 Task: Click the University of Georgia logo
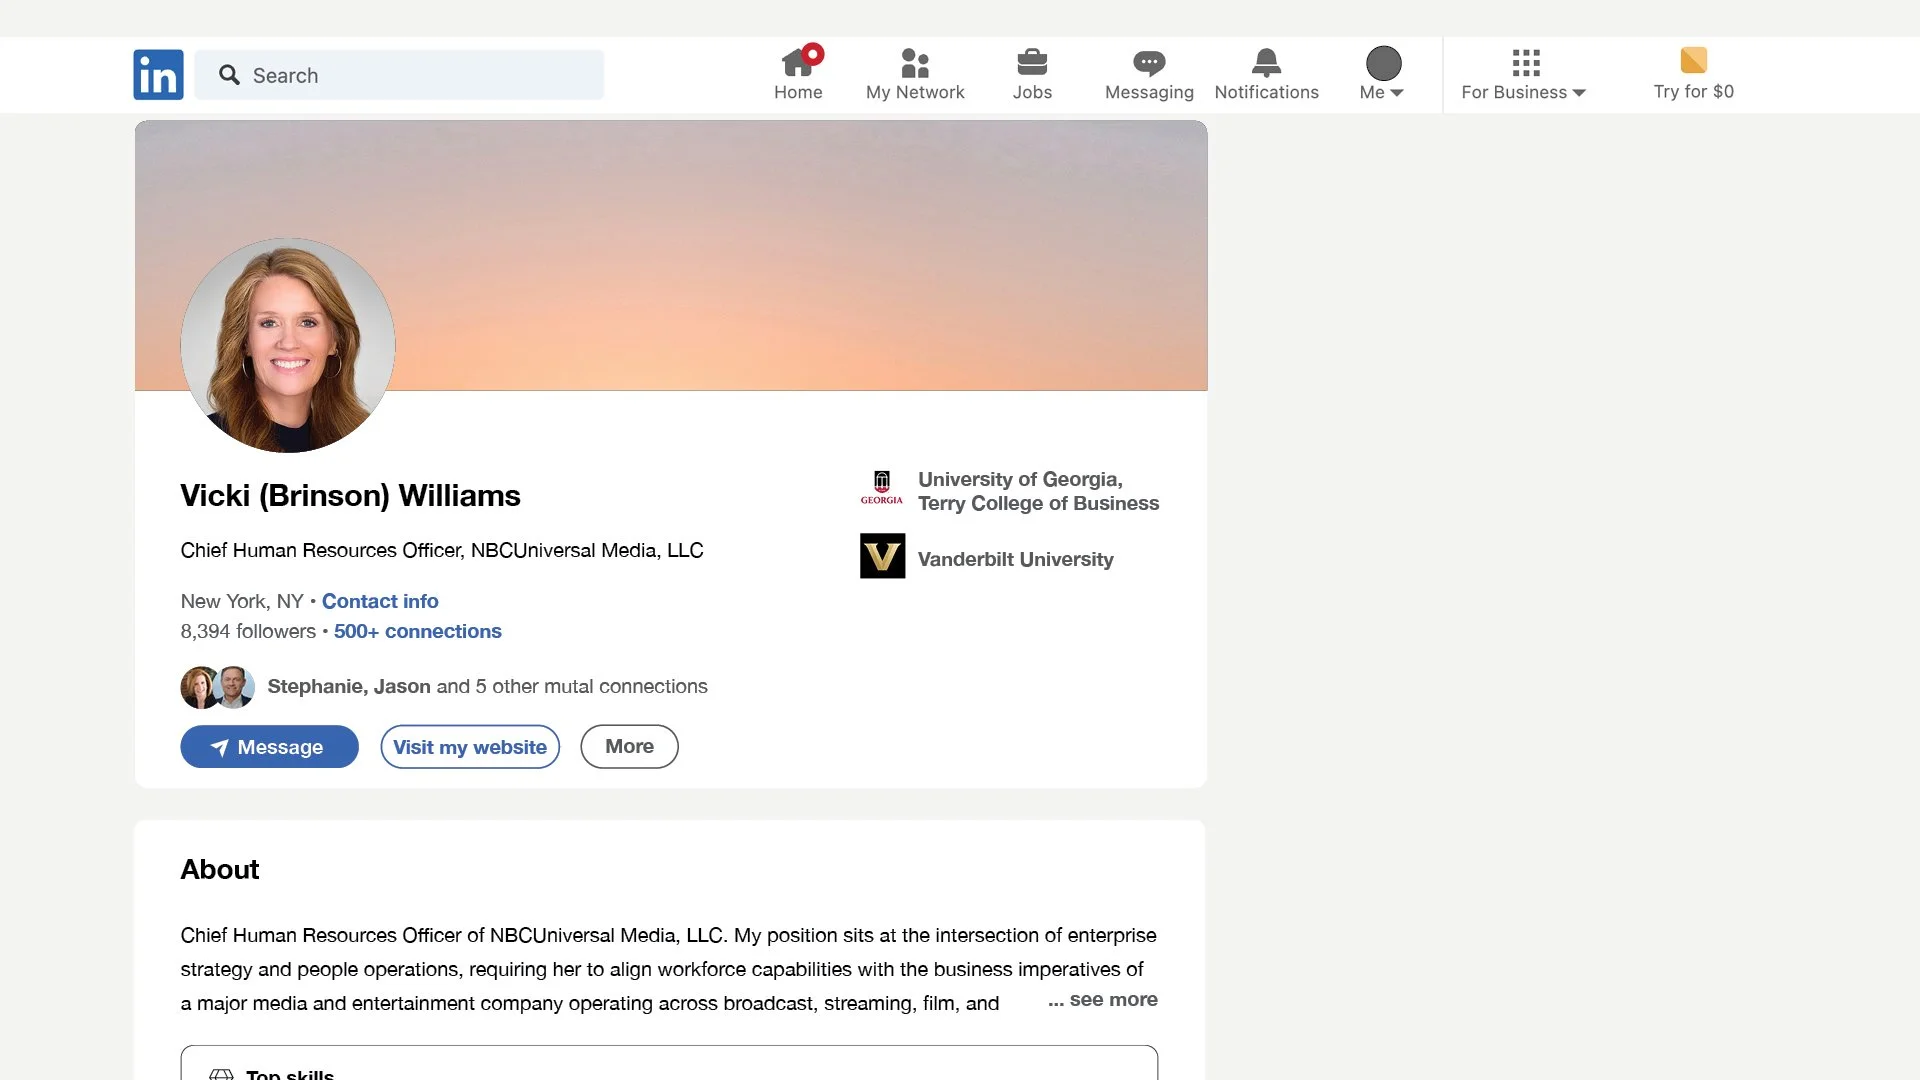tap(882, 489)
